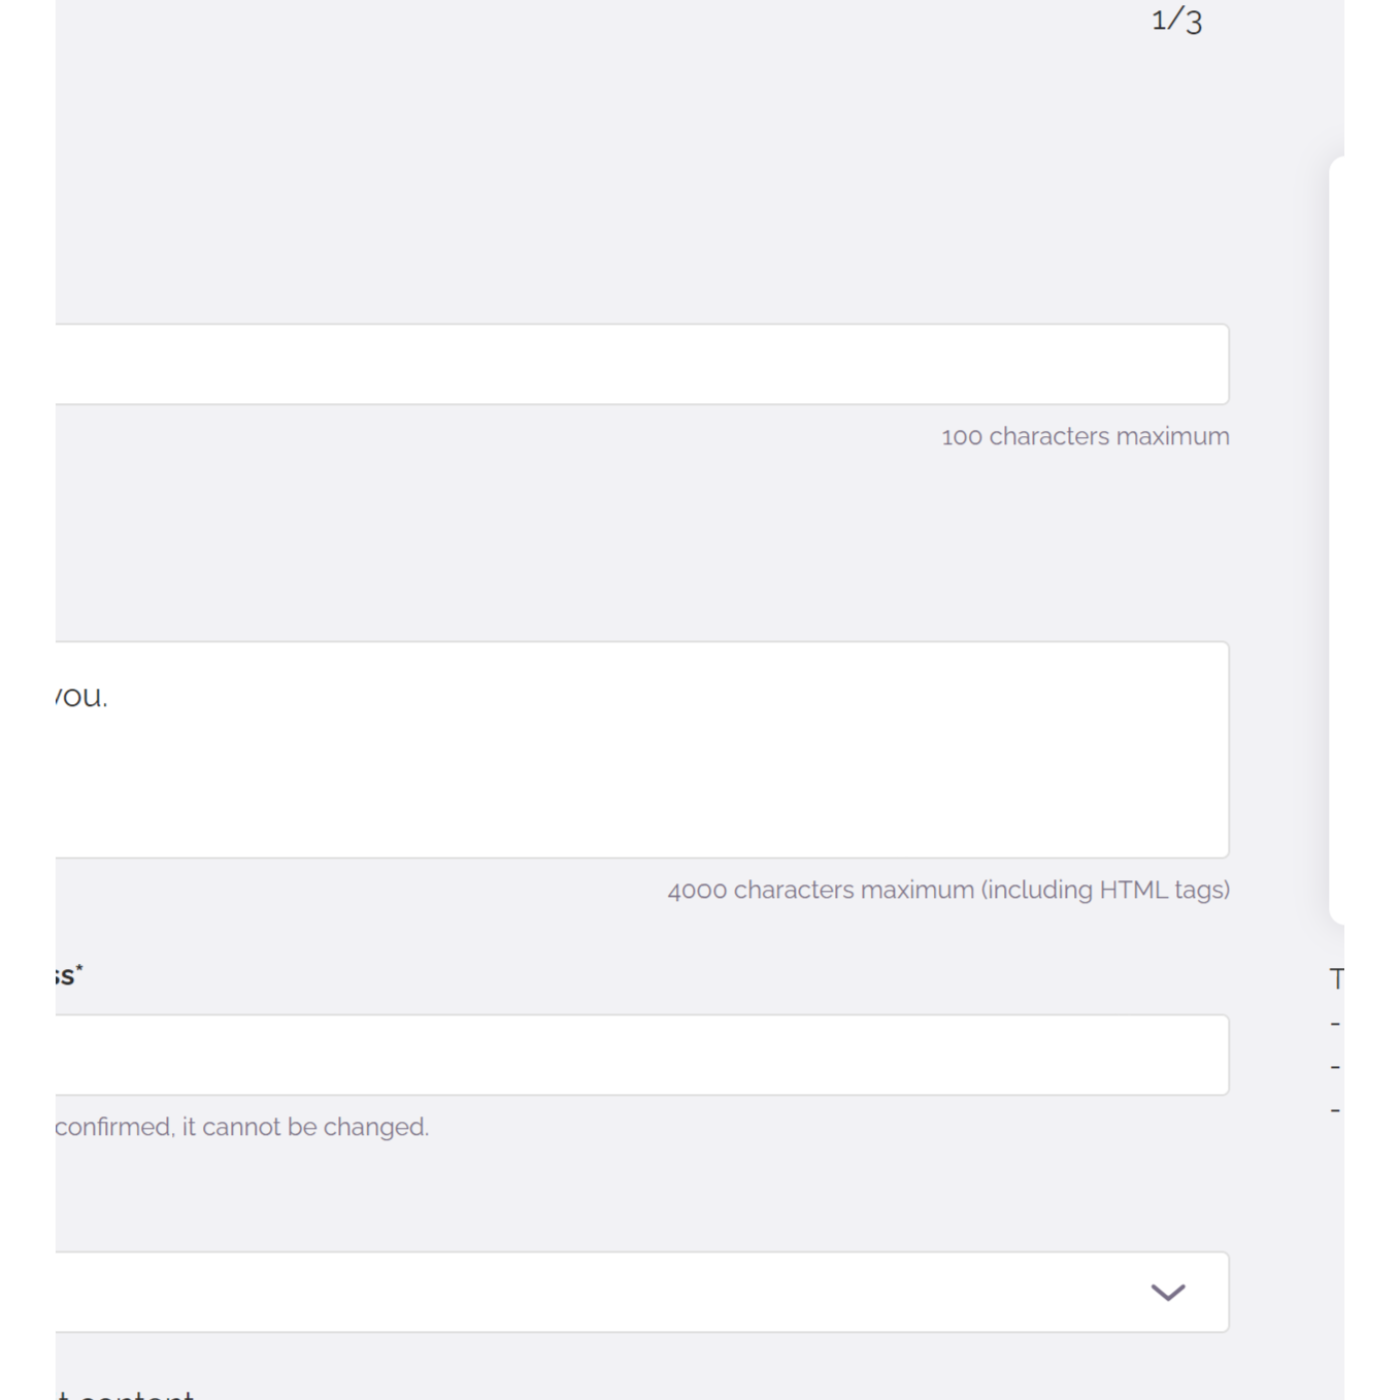Click the dropdown chevron arrow icon
Screen dimensions: 1400x1400
[x=1167, y=1292]
